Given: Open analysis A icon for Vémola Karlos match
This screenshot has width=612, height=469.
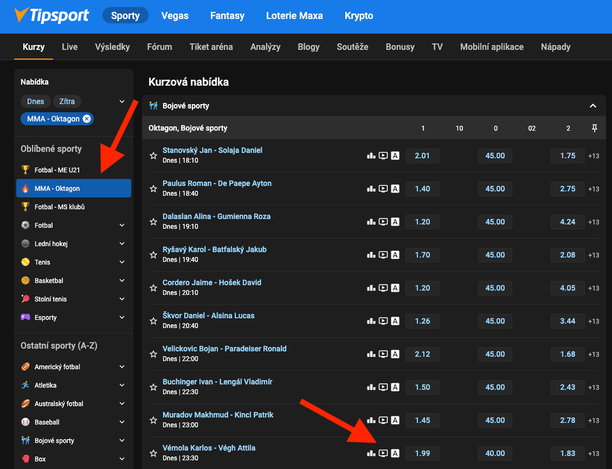Looking at the screenshot, I should [395, 453].
